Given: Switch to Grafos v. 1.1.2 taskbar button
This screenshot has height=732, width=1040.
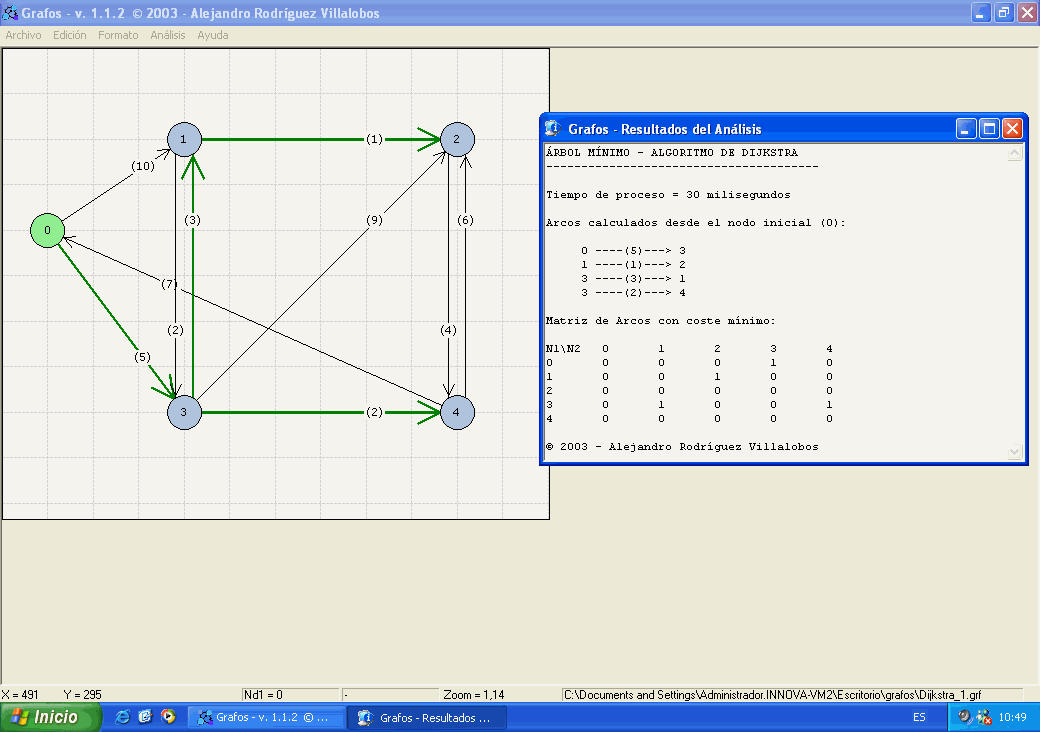Looking at the screenshot, I should [x=267, y=717].
